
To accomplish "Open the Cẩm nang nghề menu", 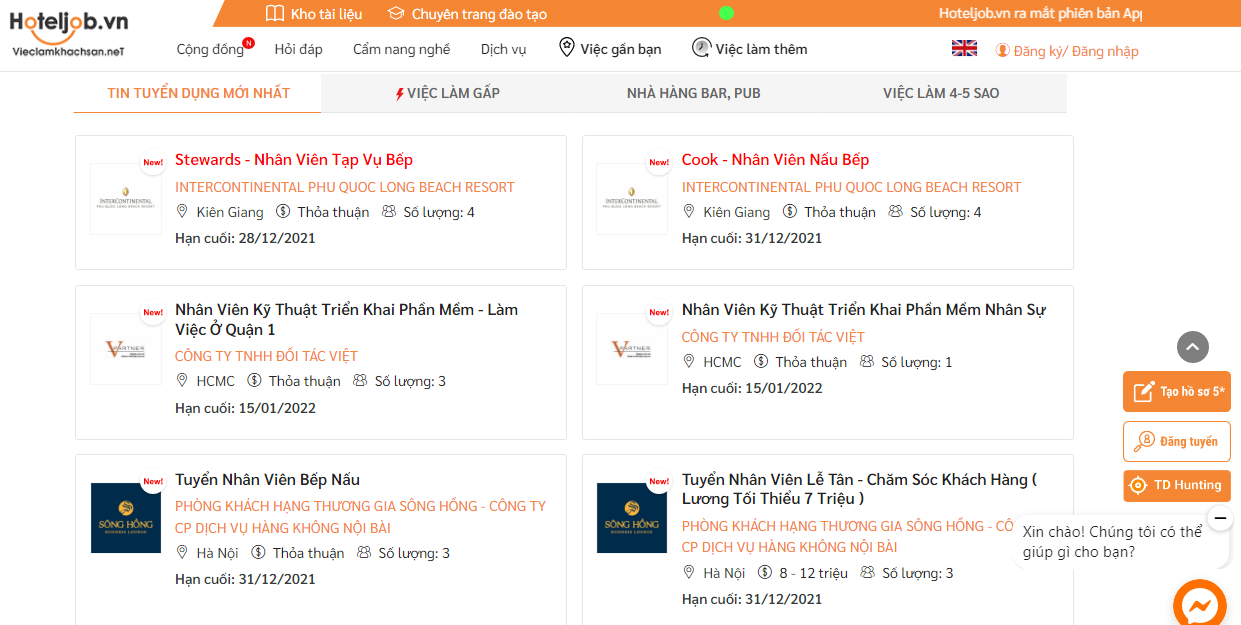I will 401,49.
